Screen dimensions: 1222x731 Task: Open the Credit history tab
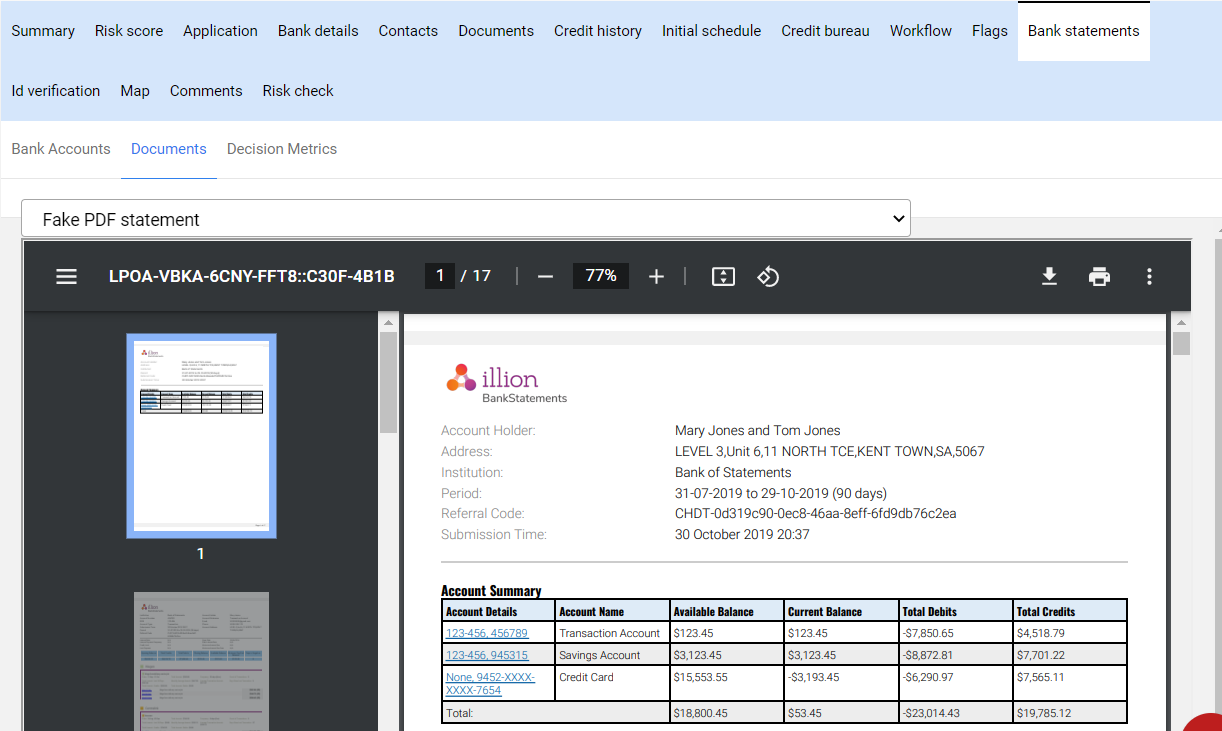pyautogui.click(x=598, y=31)
